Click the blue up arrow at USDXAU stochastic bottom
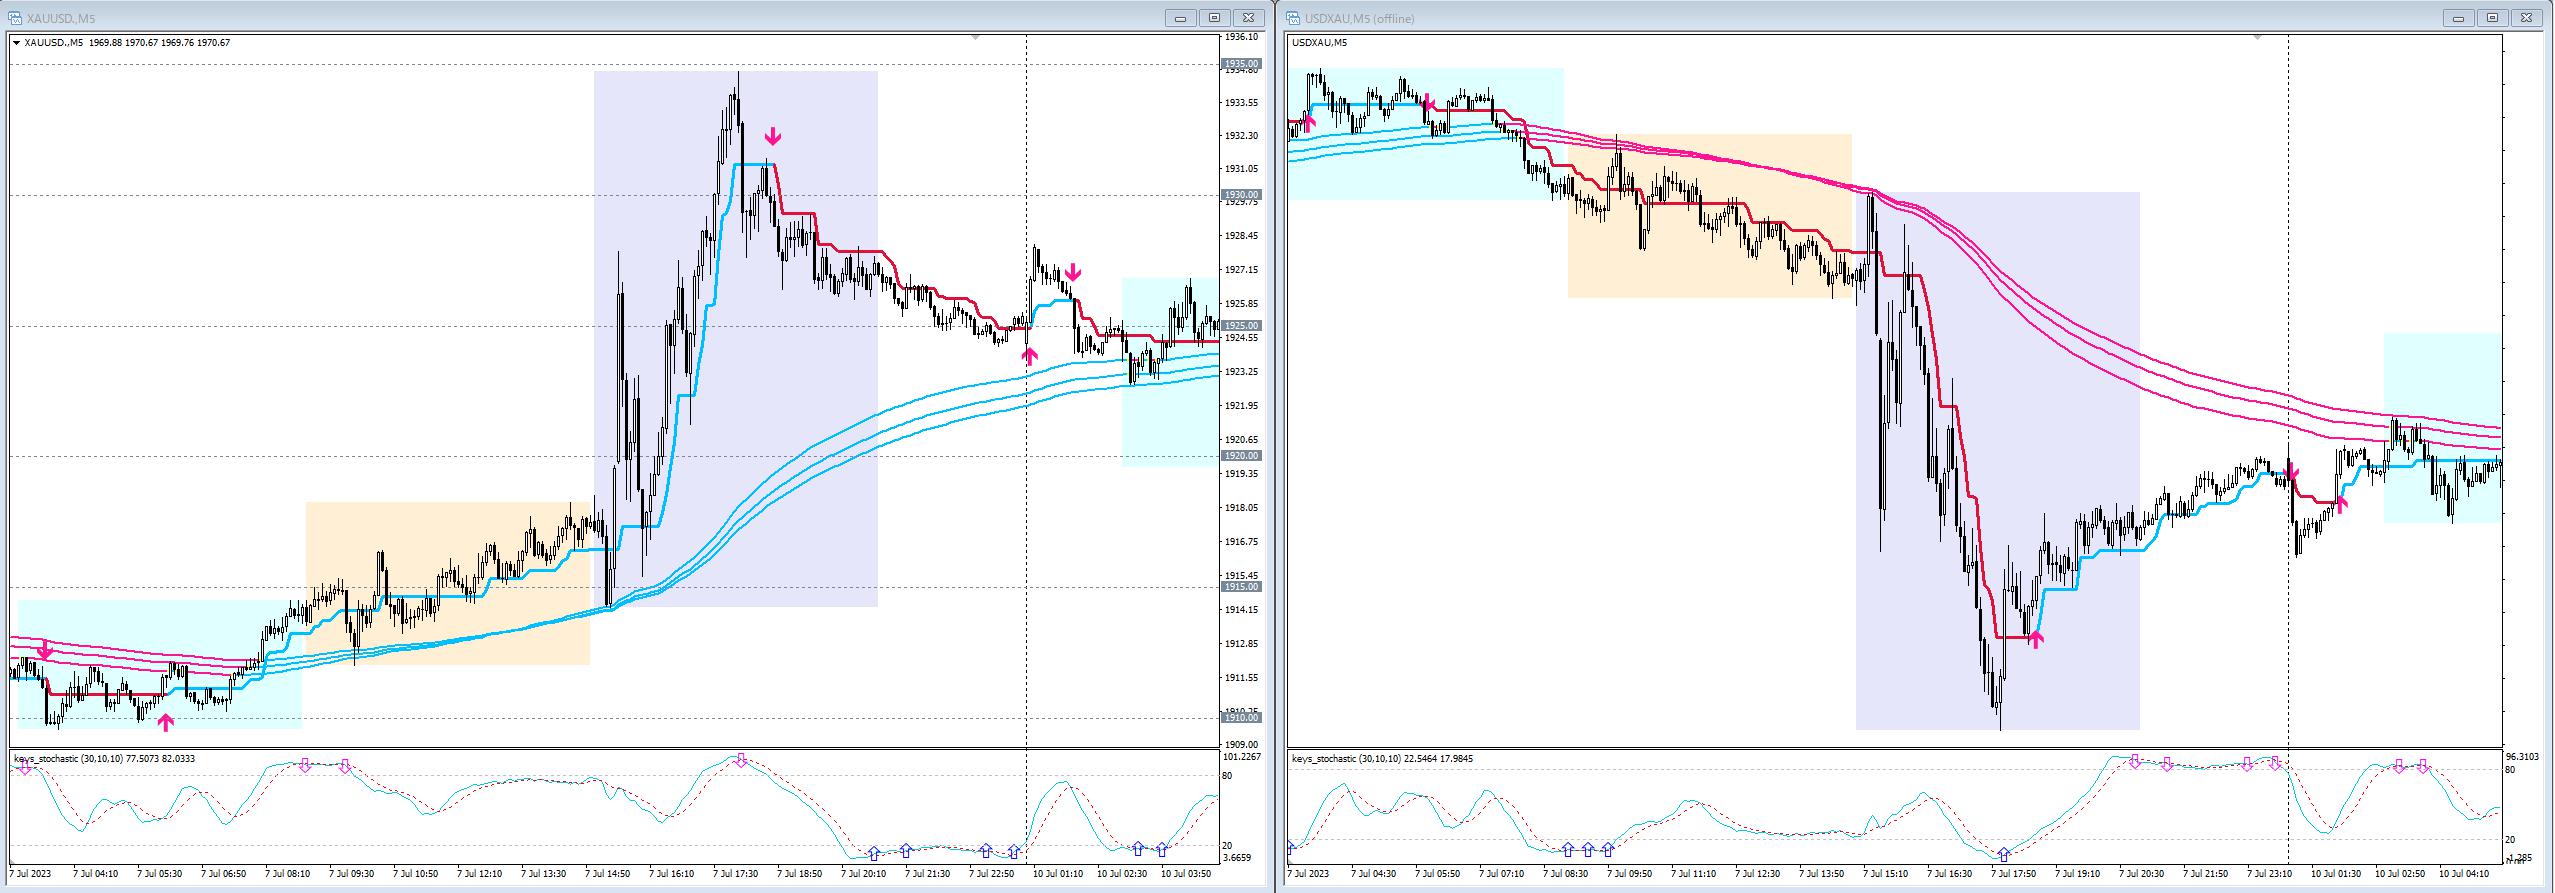The image size is (2555, 893). pyautogui.click(x=2003, y=855)
